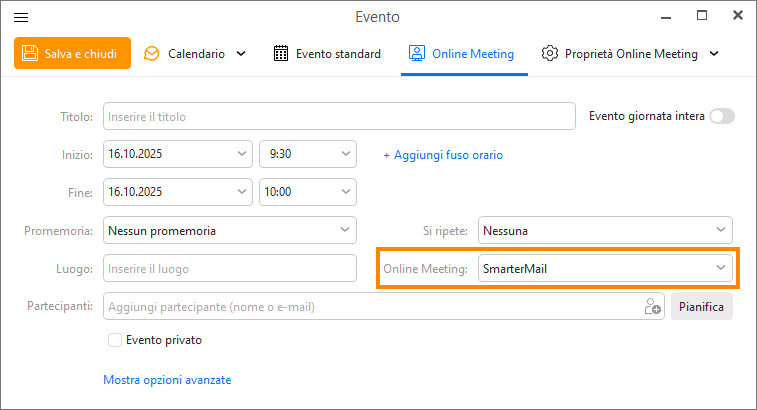The width and height of the screenshot is (757, 410).
Task: Check the Evento privato checkbox
Action: tap(115, 340)
